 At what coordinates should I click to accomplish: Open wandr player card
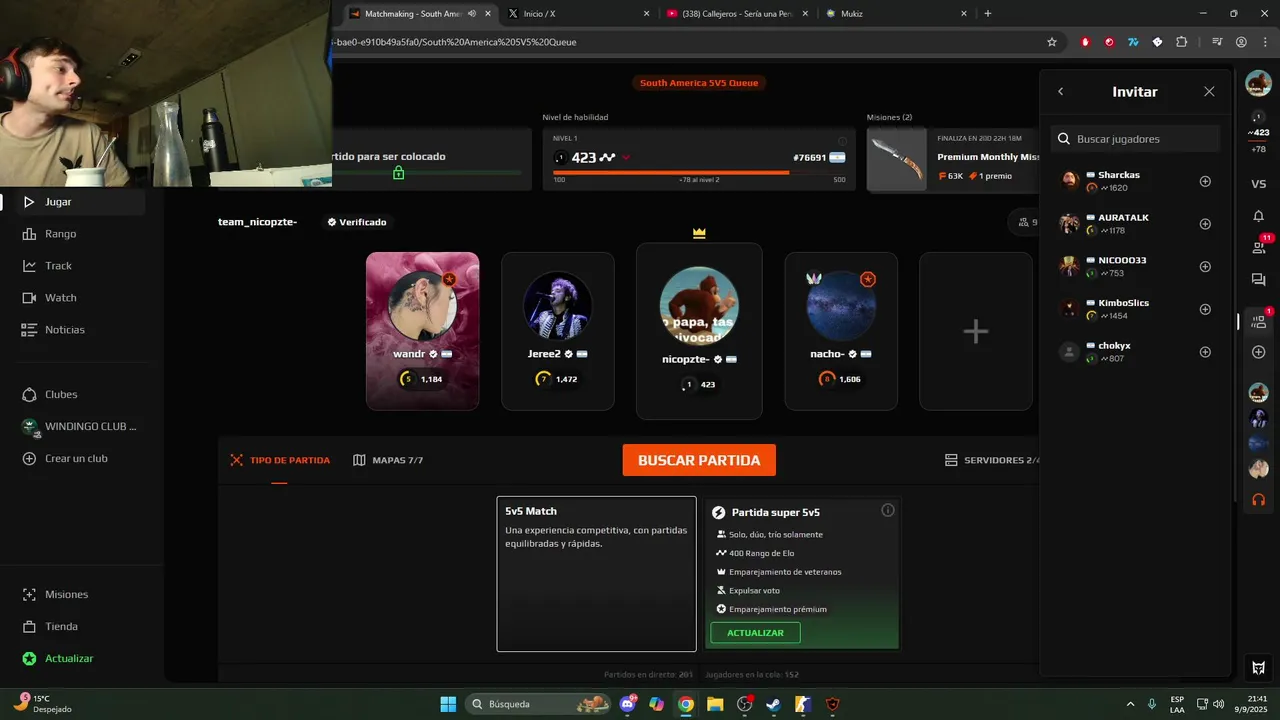click(x=422, y=331)
